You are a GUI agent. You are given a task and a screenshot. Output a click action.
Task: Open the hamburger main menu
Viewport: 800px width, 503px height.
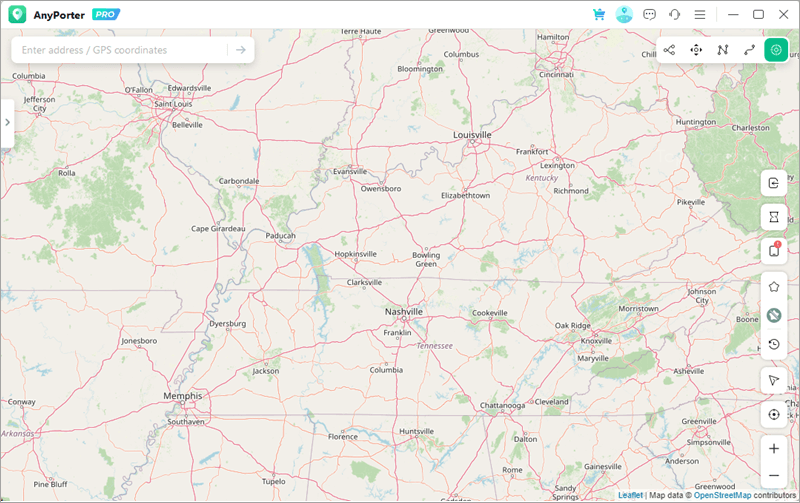tap(700, 15)
